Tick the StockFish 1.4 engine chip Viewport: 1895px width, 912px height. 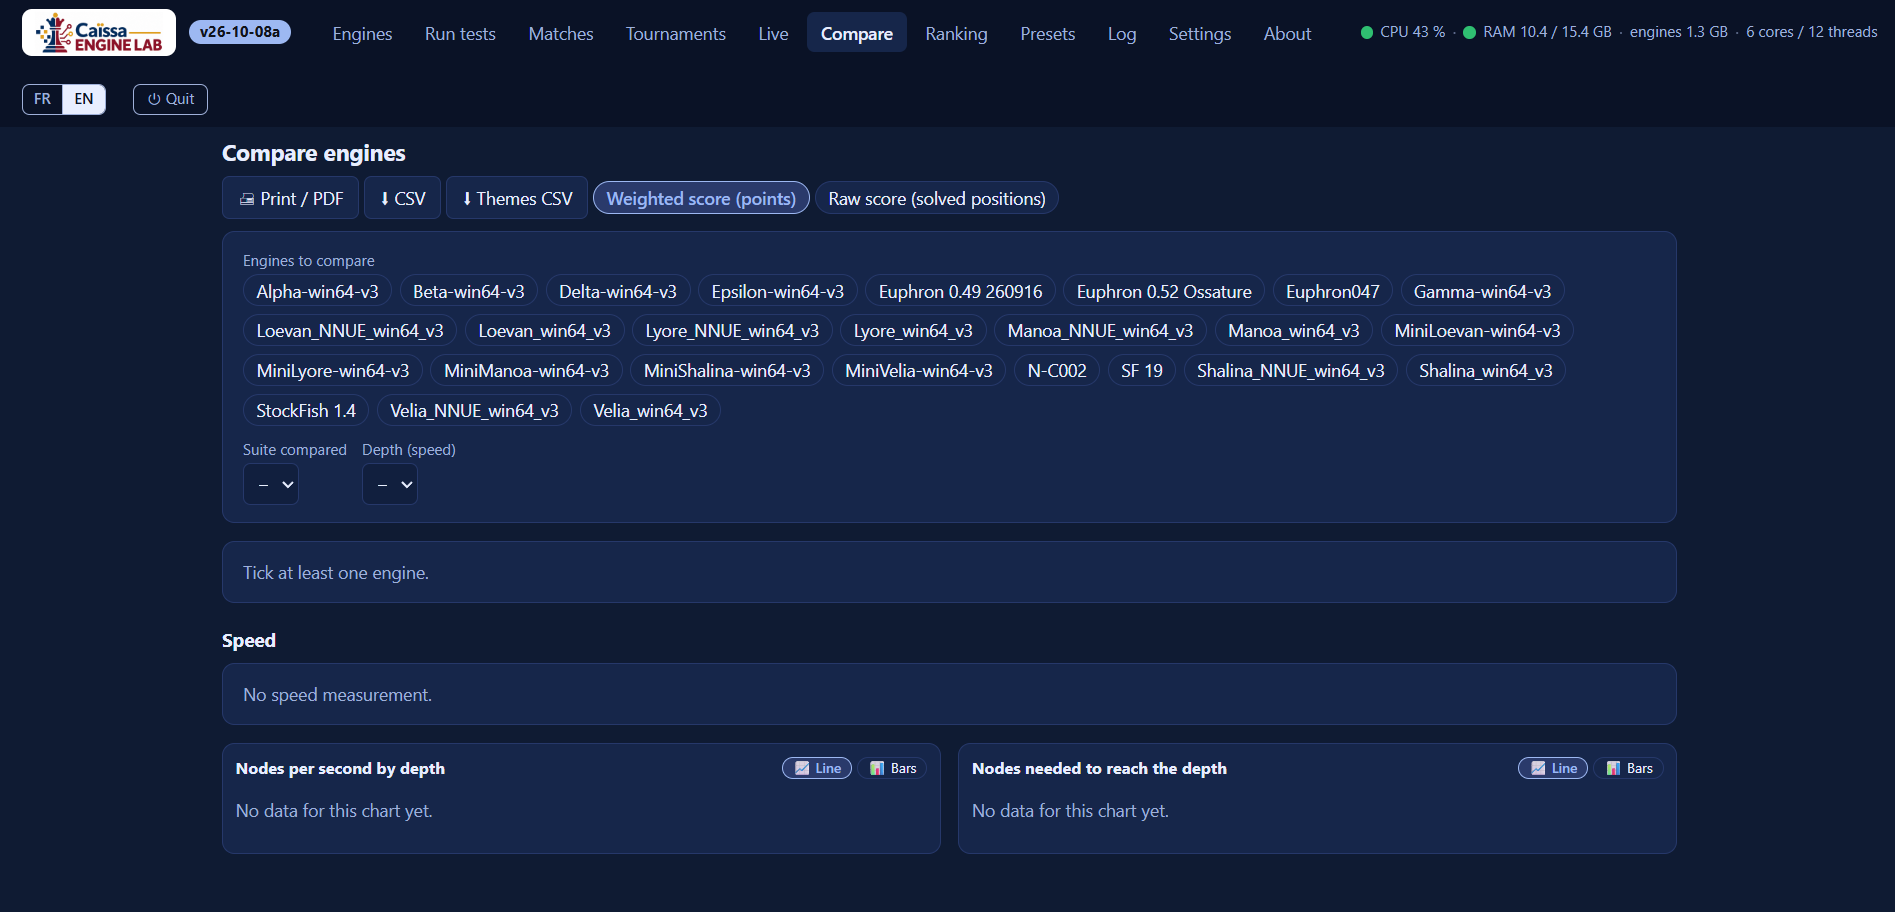pyautogui.click(x=306, y=410)
